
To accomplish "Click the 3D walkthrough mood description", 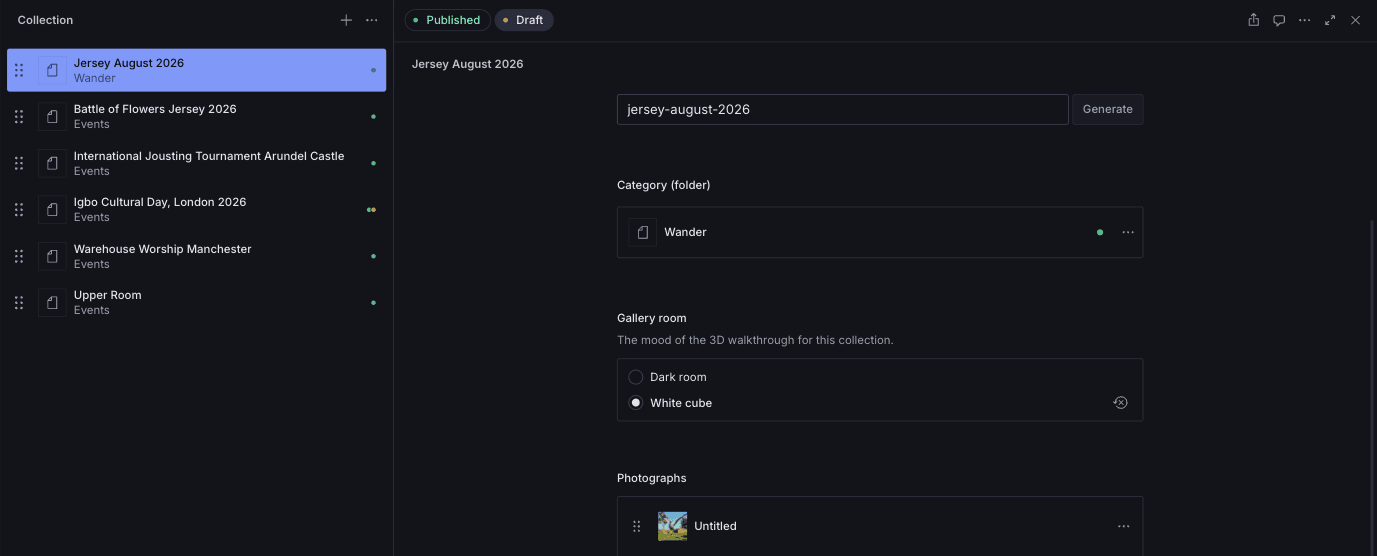I will click(755, 340).
